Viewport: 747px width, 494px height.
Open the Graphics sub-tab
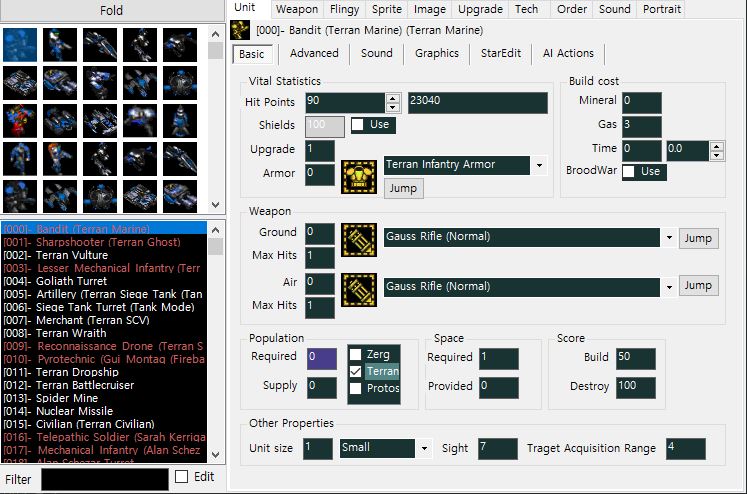coord(436,53)
